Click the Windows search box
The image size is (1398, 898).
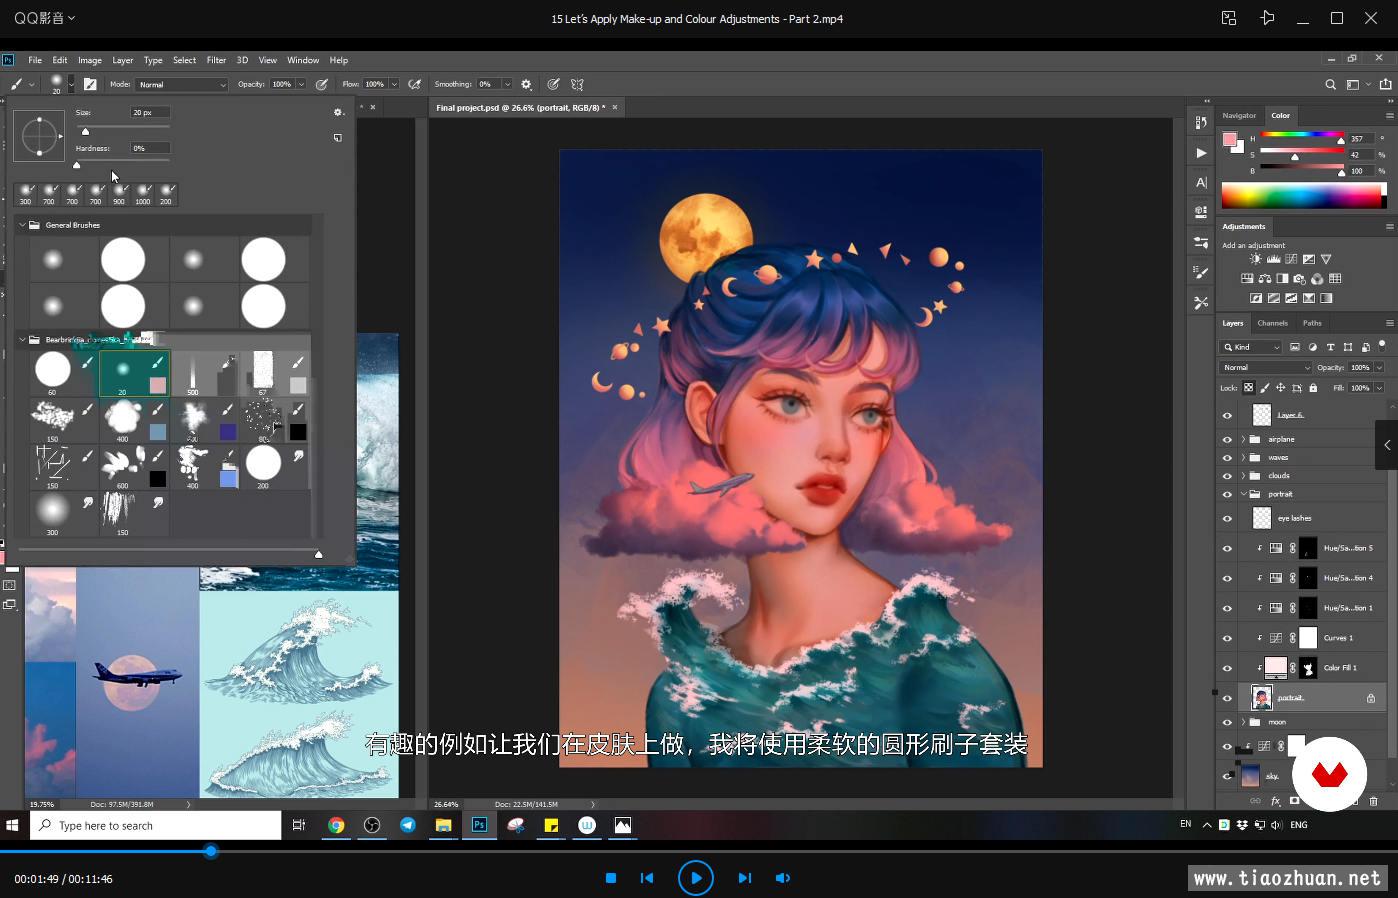click(157, 825)
